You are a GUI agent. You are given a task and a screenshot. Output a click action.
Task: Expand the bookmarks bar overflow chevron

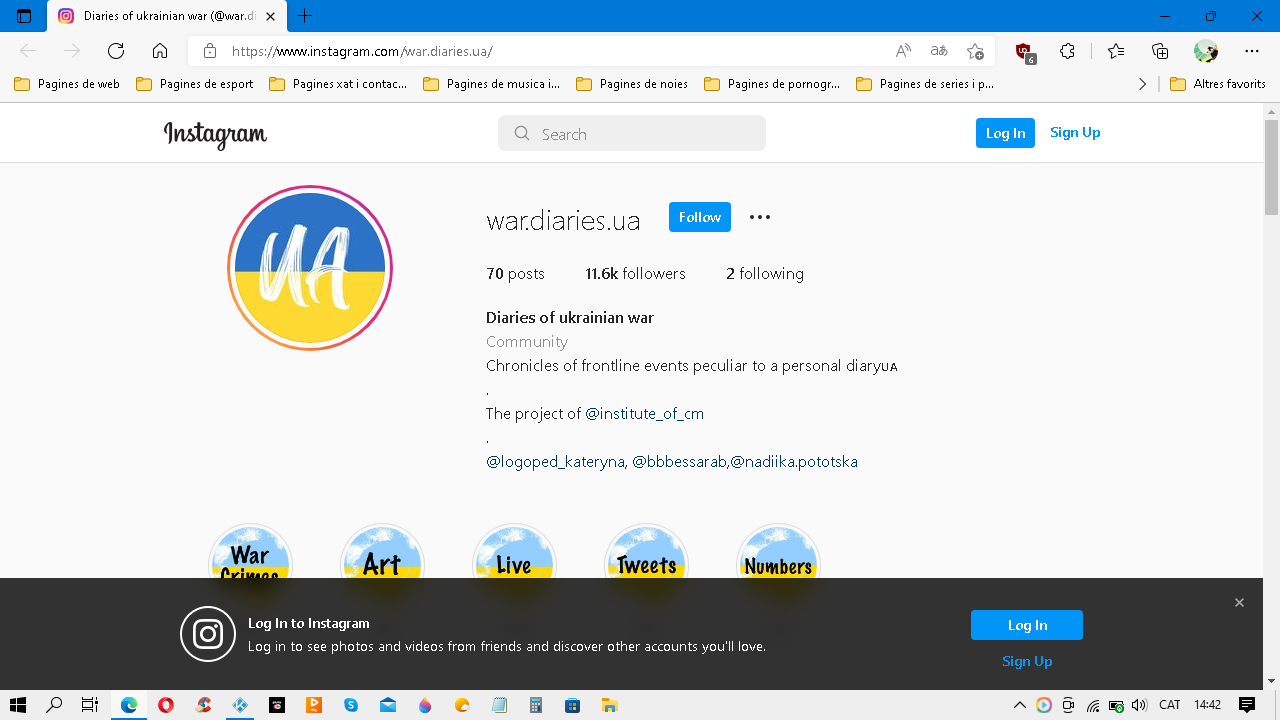click(x=1142, y=84)
